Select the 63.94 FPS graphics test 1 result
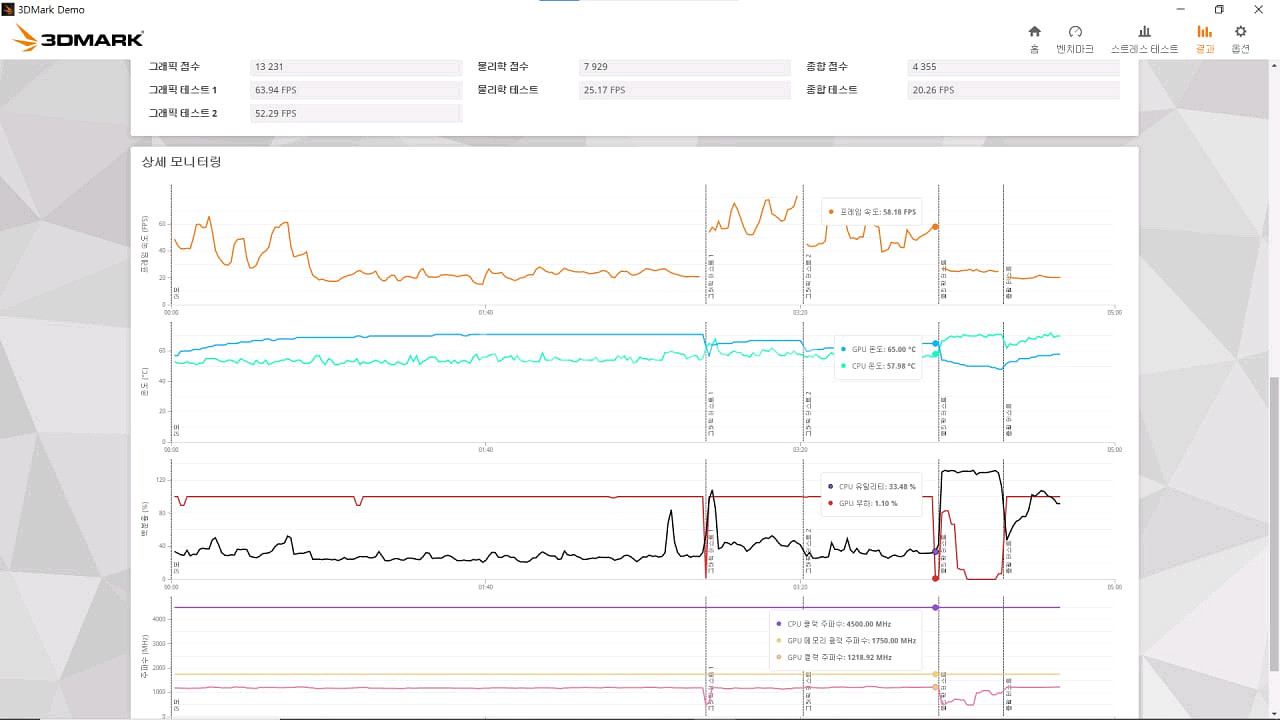Screen dimensions: 1280x720 click(x=356, y=90)
